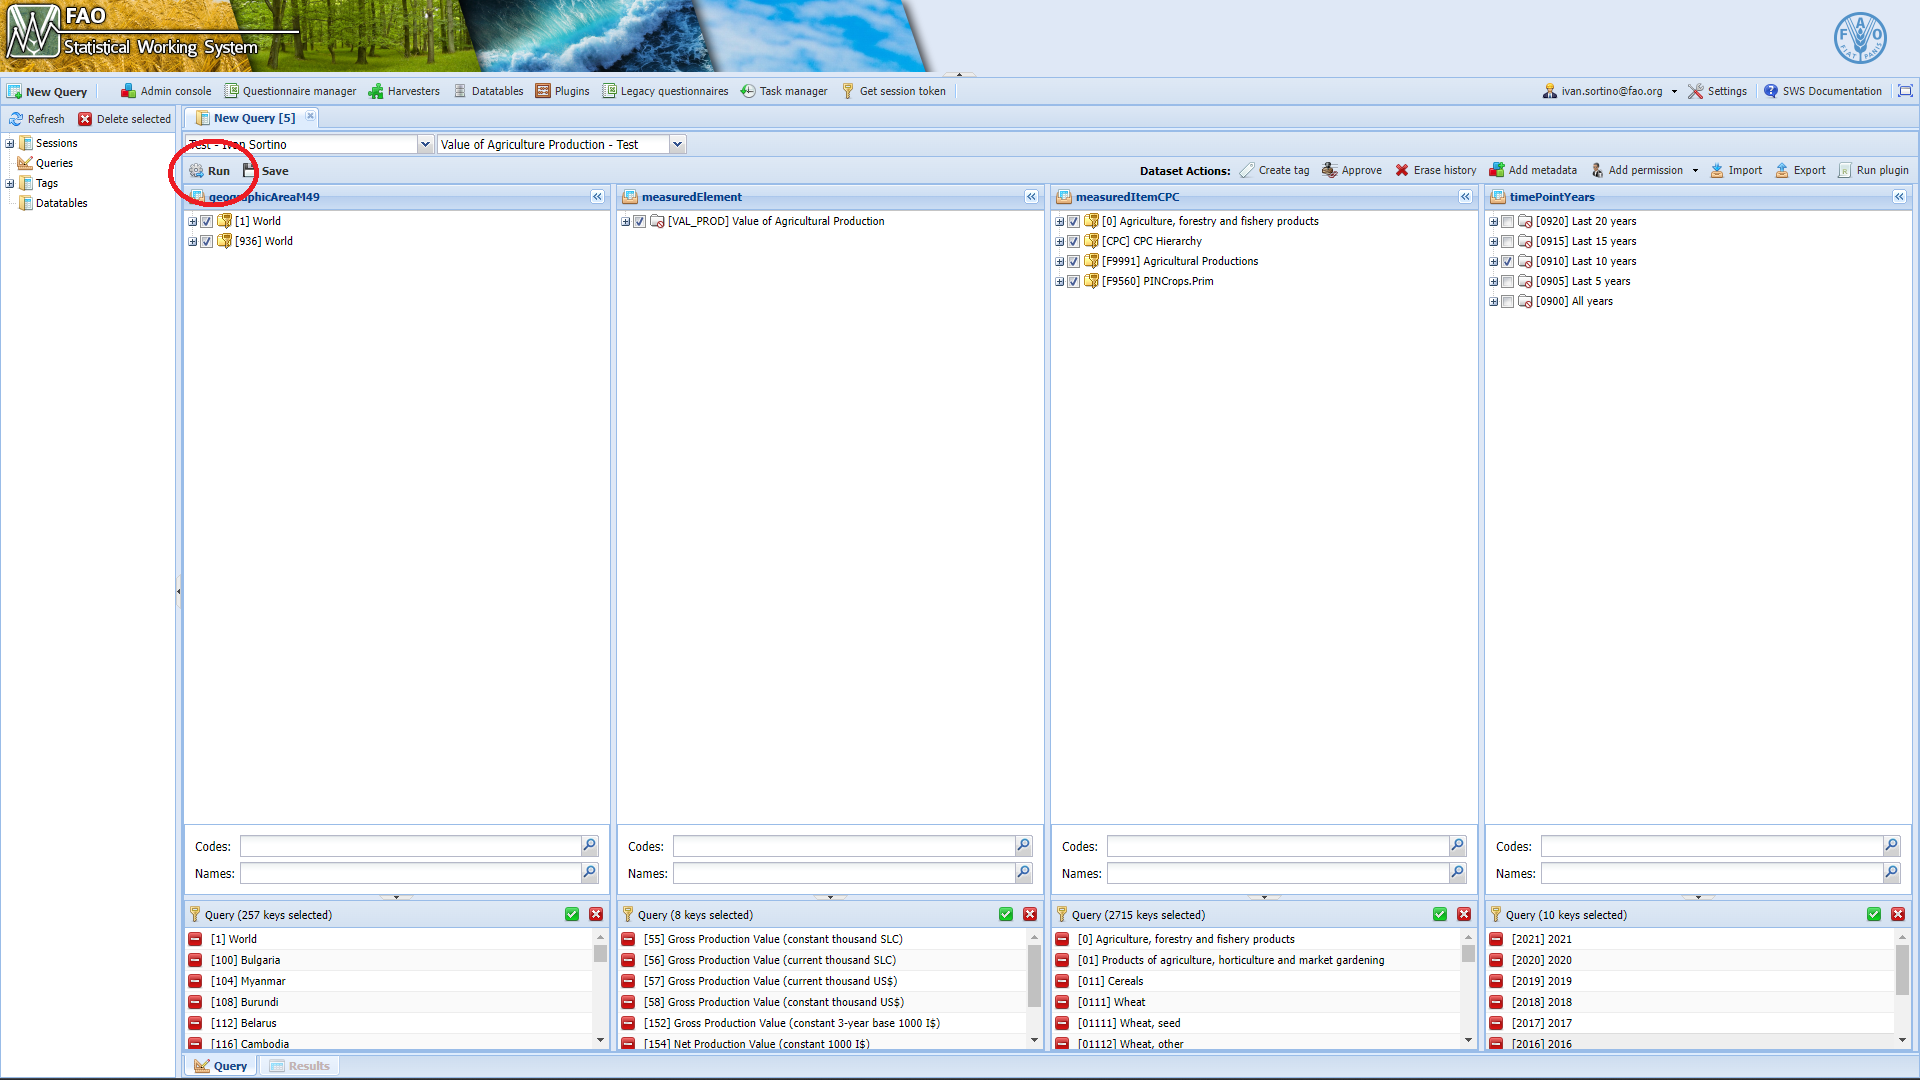1920x1080 pixels.
Task: Click Delete selected in the left panel
Action: point(125,119)
